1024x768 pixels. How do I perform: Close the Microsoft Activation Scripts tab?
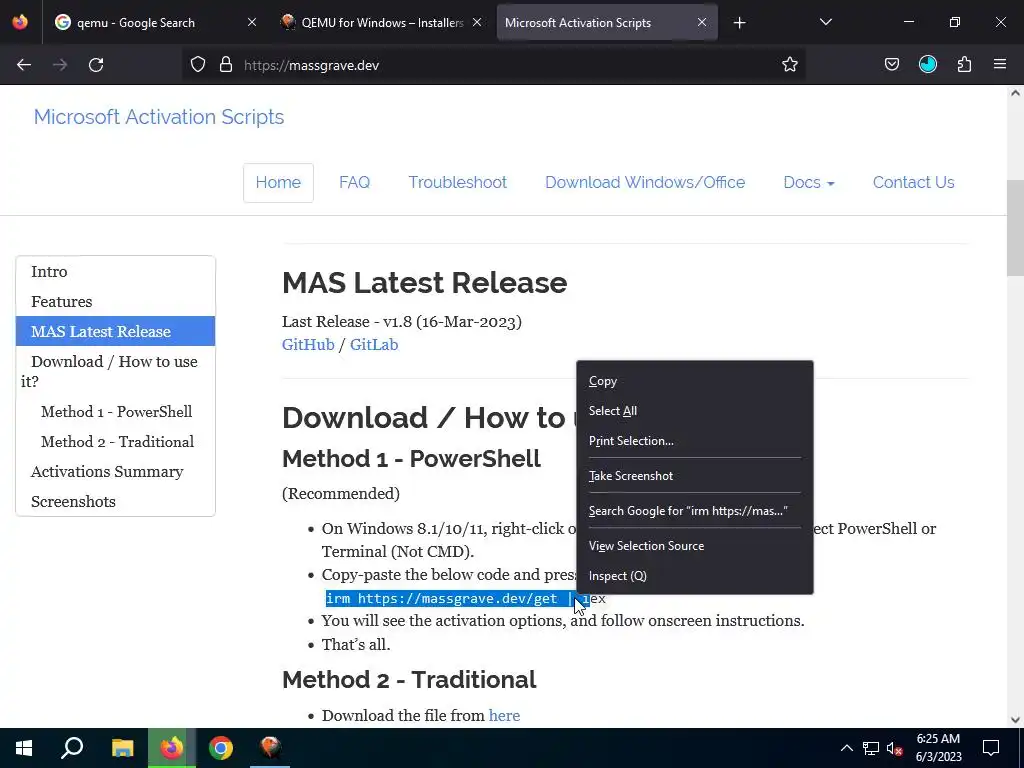click(x=701, y=22)
